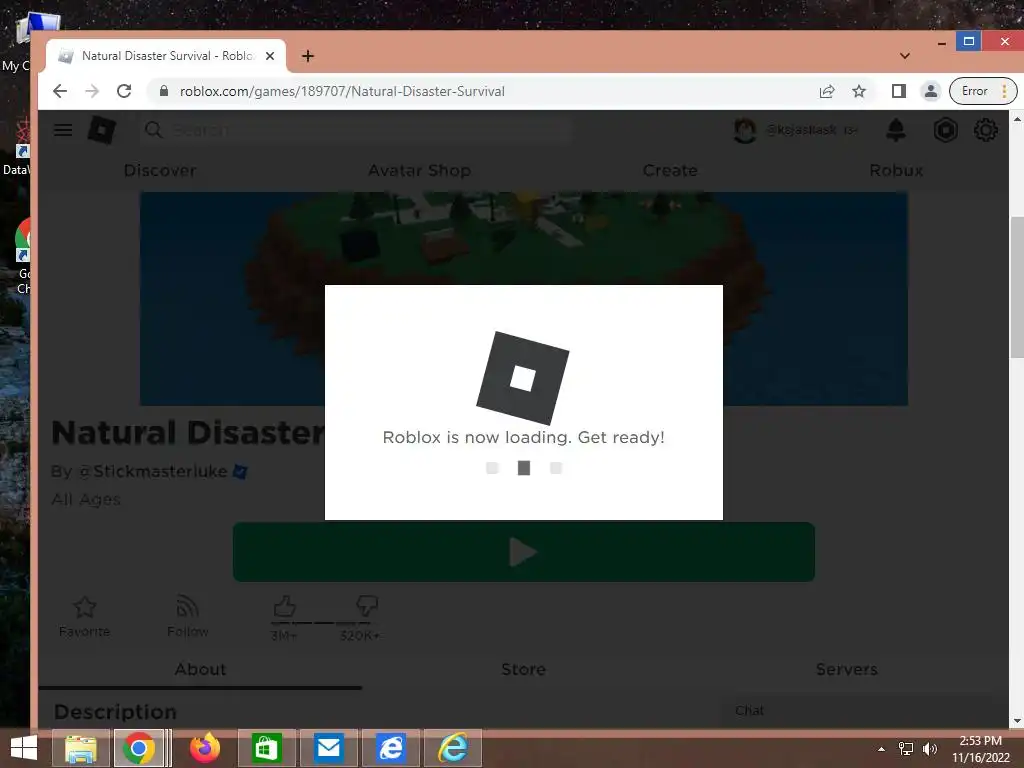This screenshot has width=1024, height=768.
Task: Click the Chrome taskbar icon
Action: [138, 748]
